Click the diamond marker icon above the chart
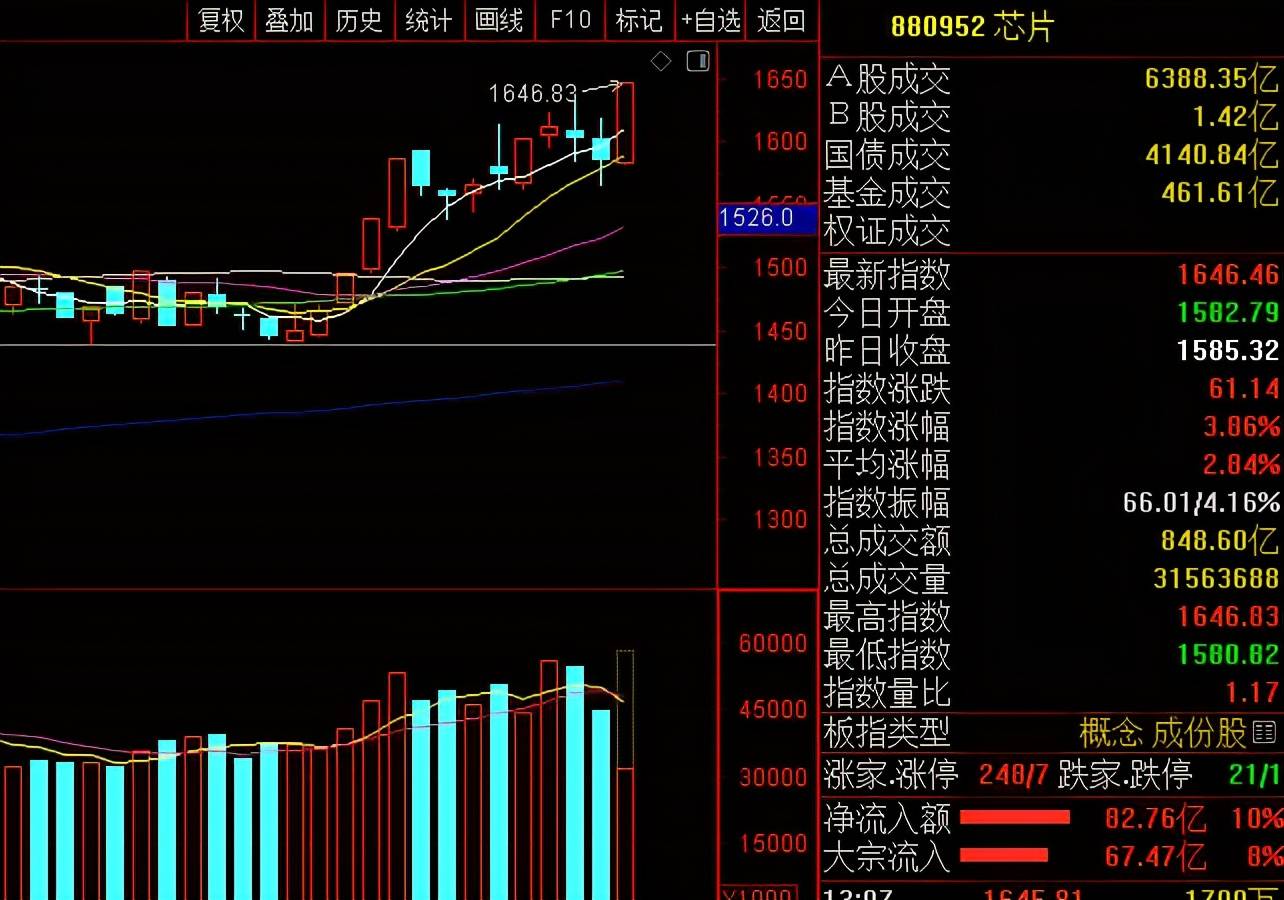 click(661, 62)
